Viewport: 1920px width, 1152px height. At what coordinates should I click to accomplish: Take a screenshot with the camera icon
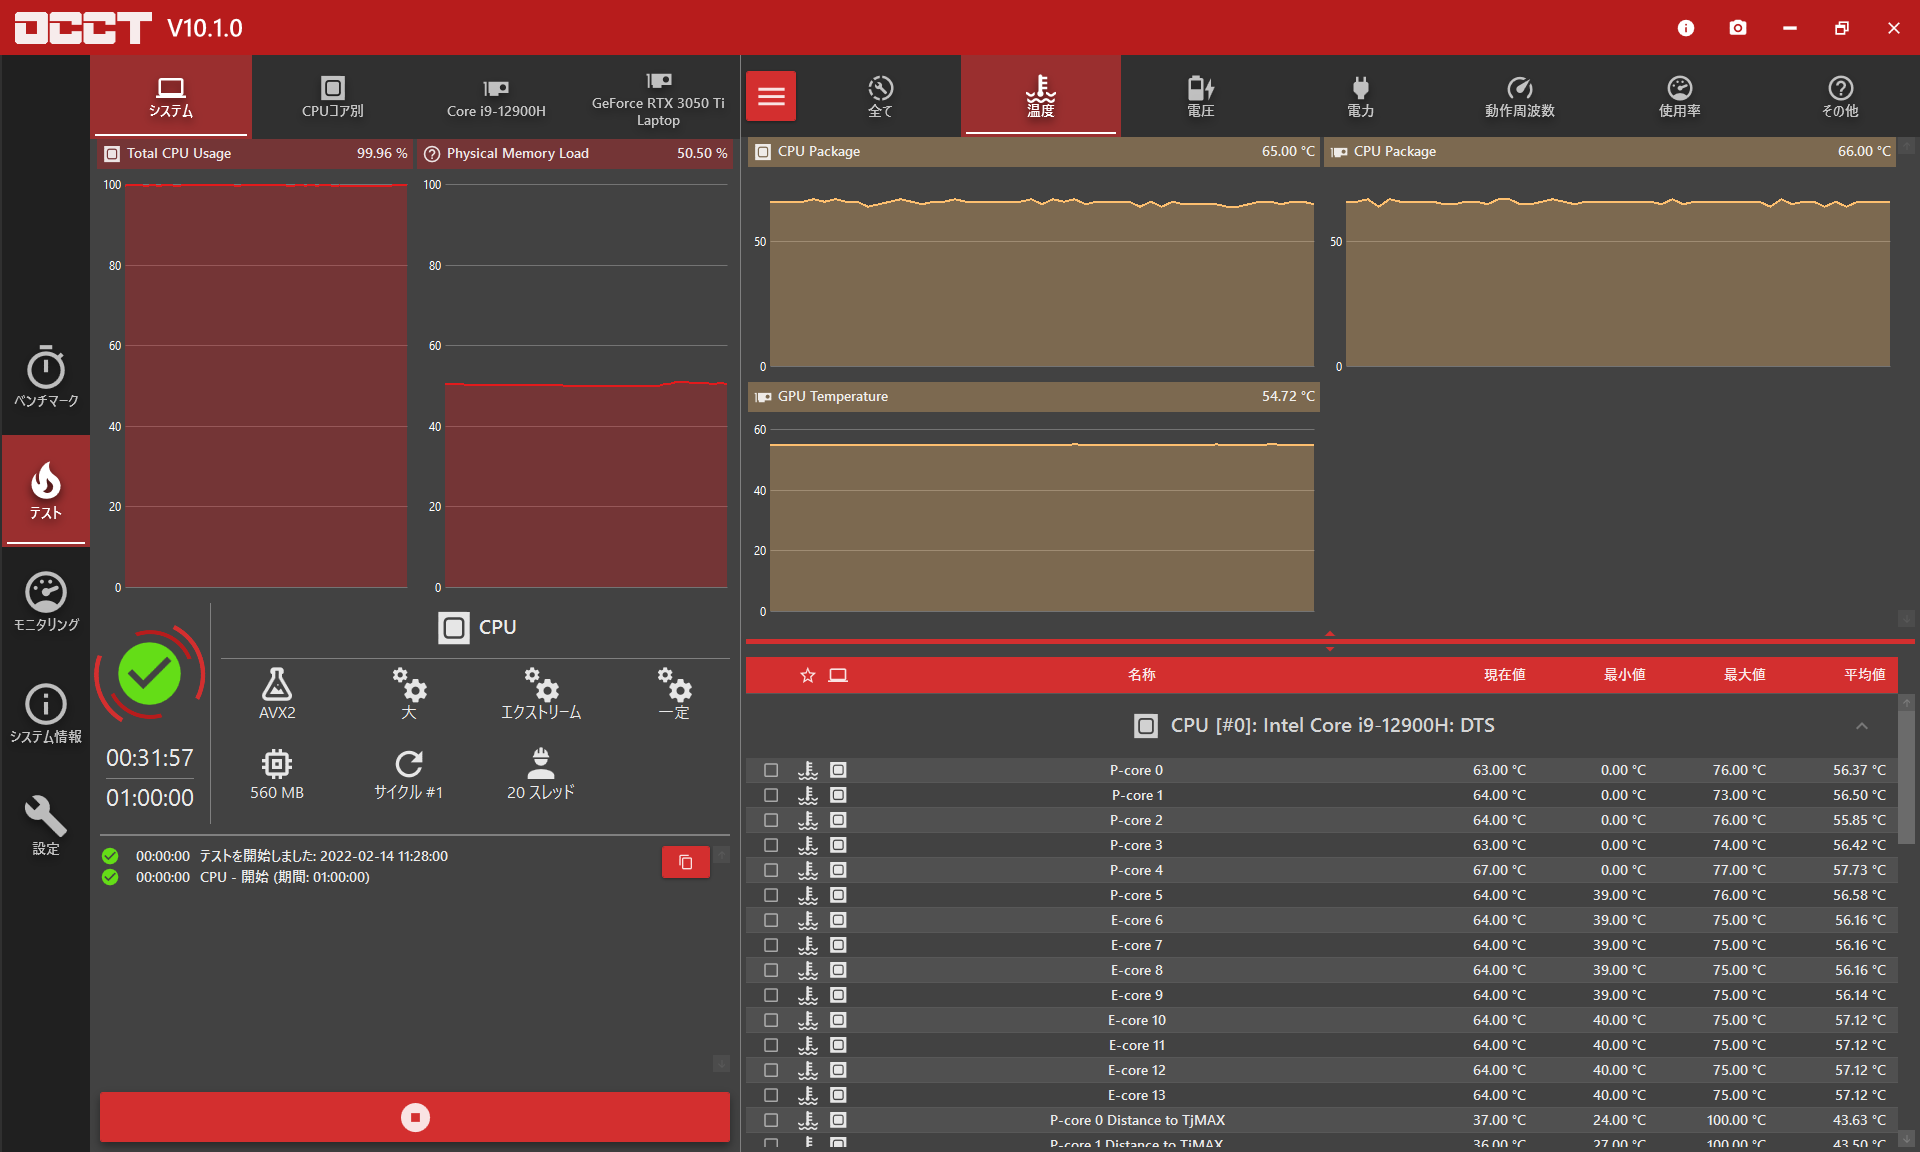(1738, 28)
